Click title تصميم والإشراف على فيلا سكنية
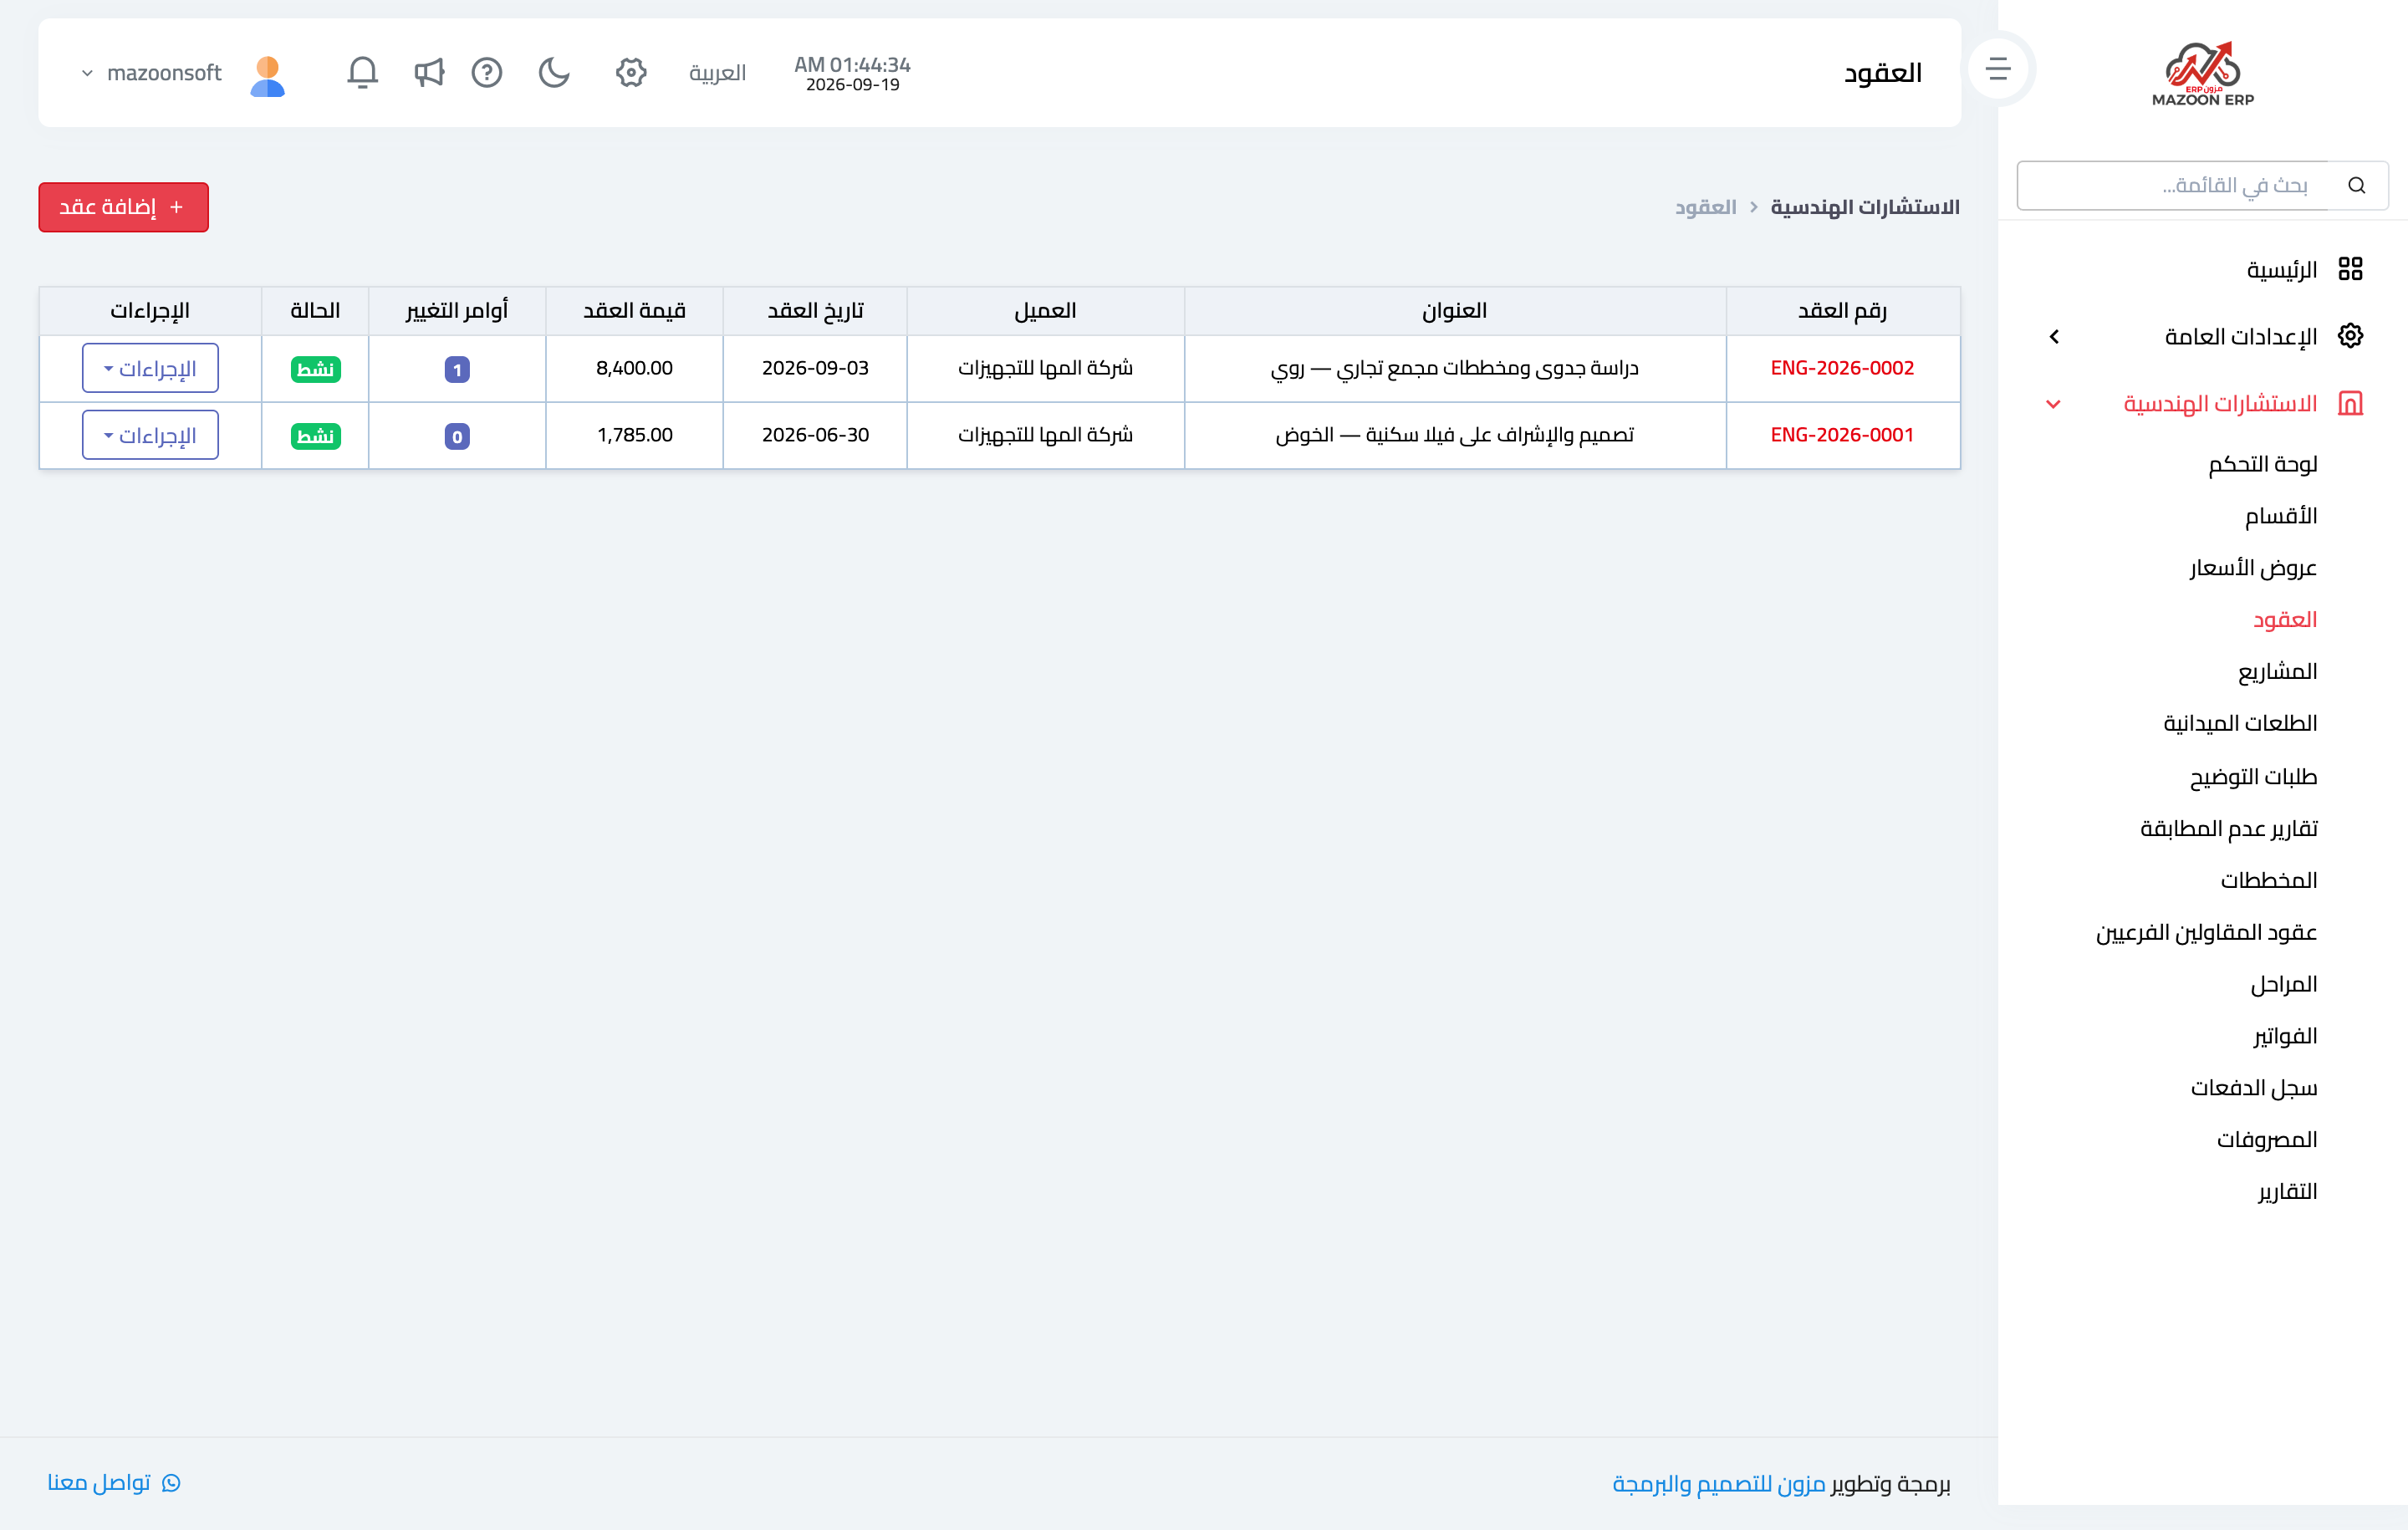This screenshot has height=1530, width=2408. pyautogui.click(x=1455, y=435)
